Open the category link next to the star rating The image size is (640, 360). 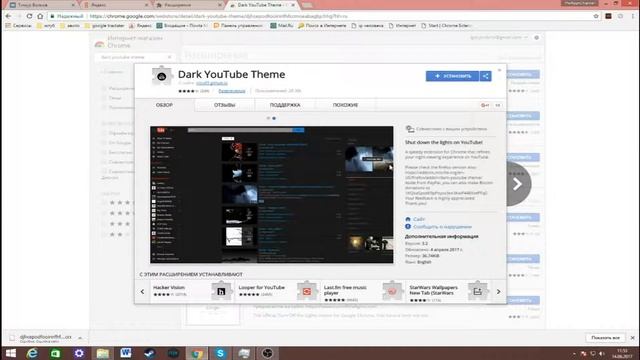click(x=232, y=91)
